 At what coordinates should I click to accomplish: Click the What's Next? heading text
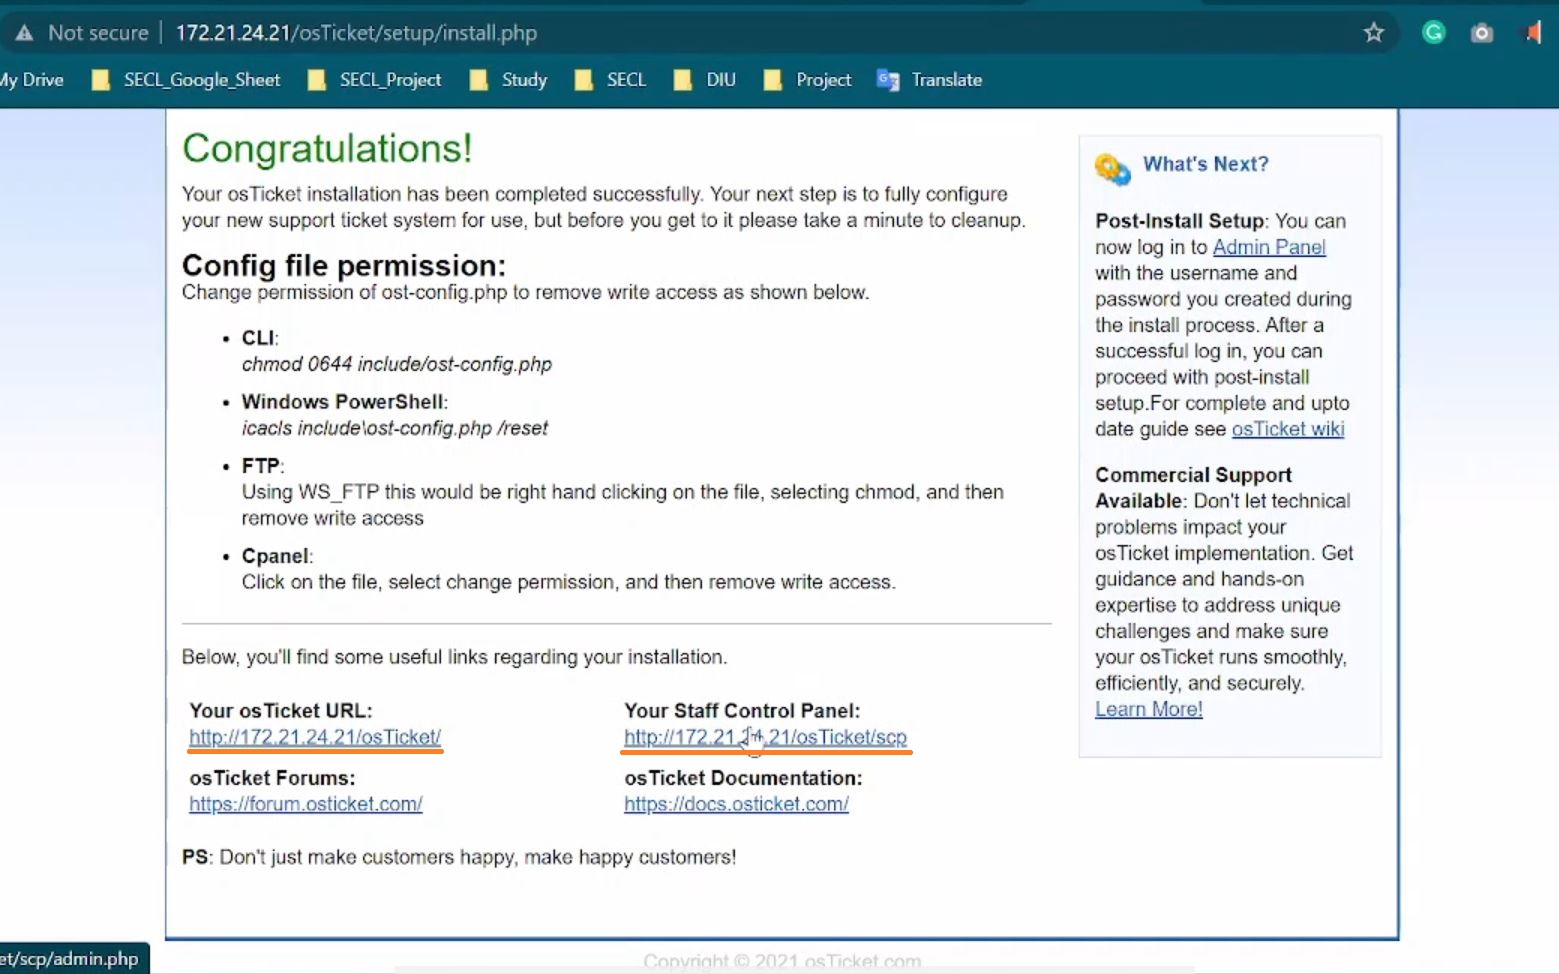(x=1206, y=164)
